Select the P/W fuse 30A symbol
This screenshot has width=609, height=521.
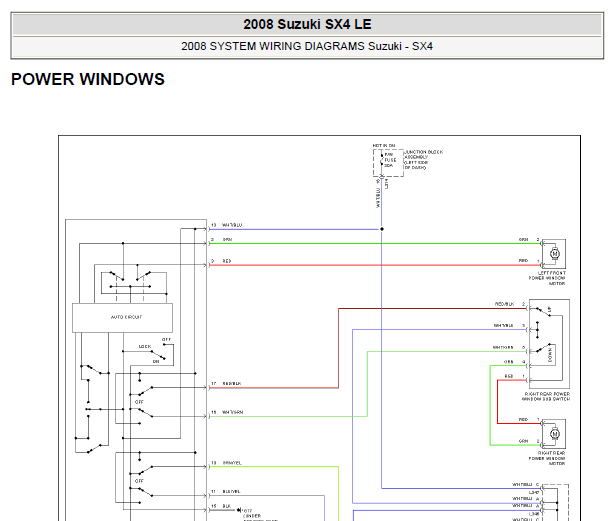382,160
